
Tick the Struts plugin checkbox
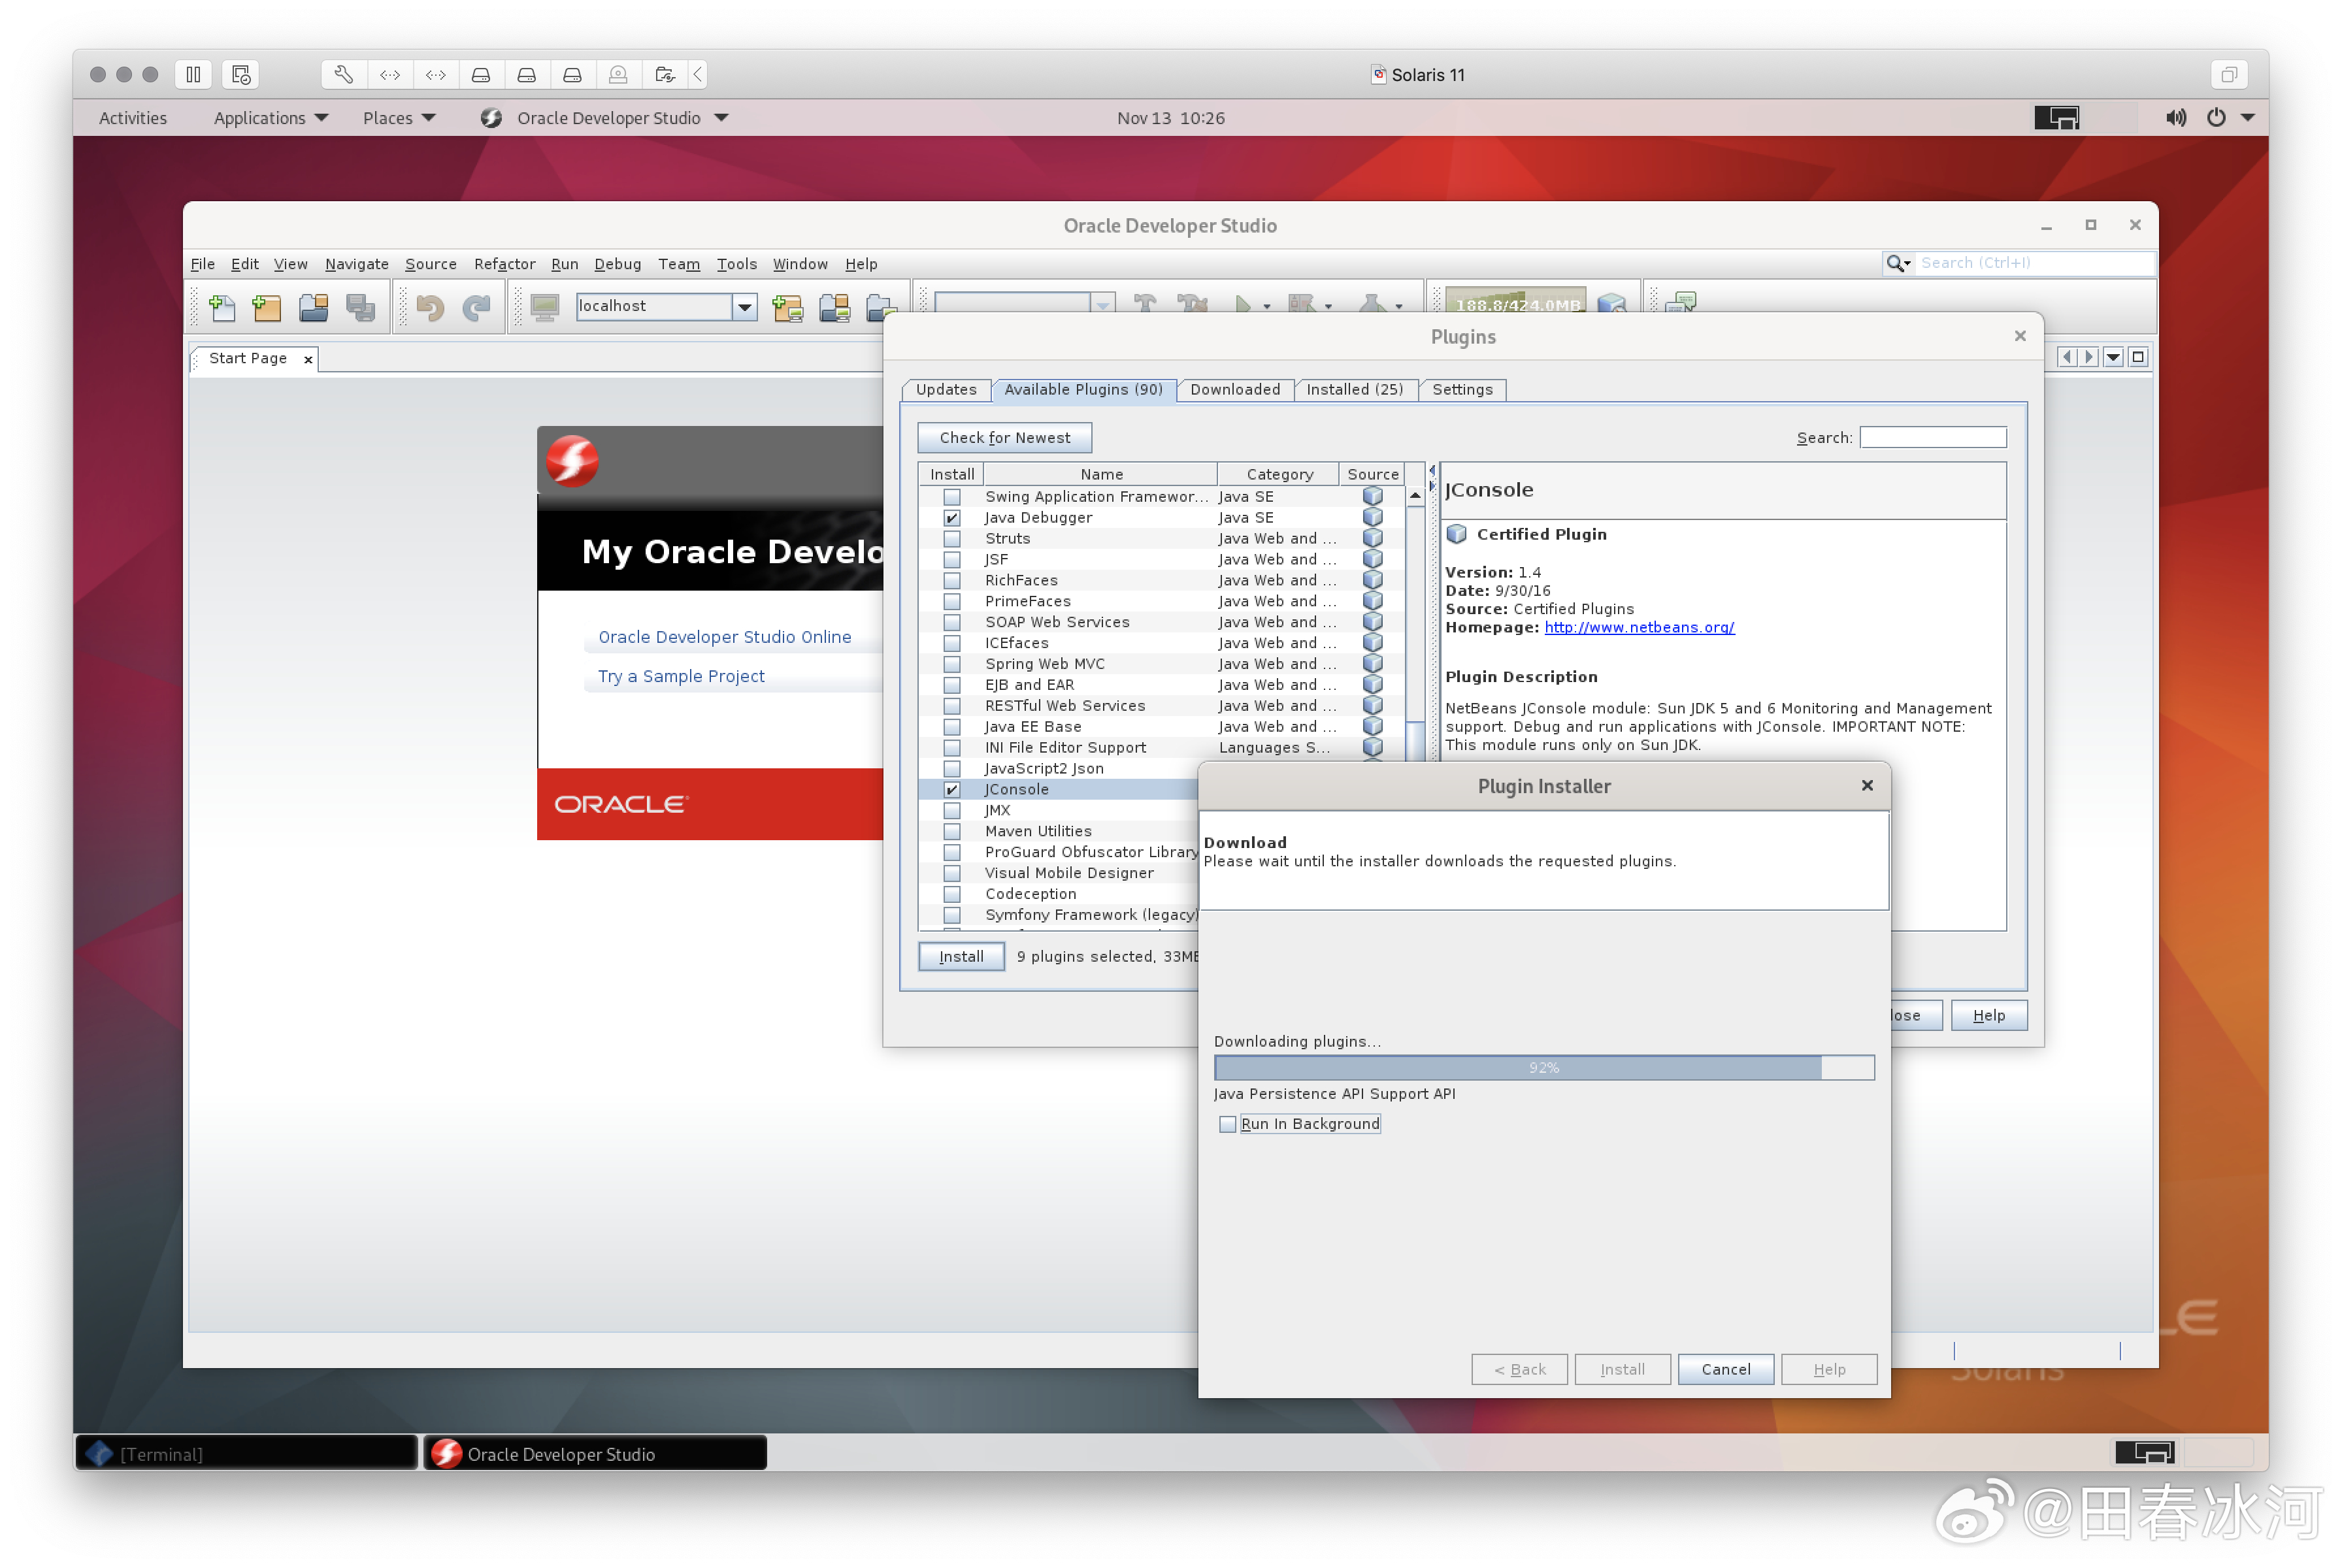[x=952, y=539]
